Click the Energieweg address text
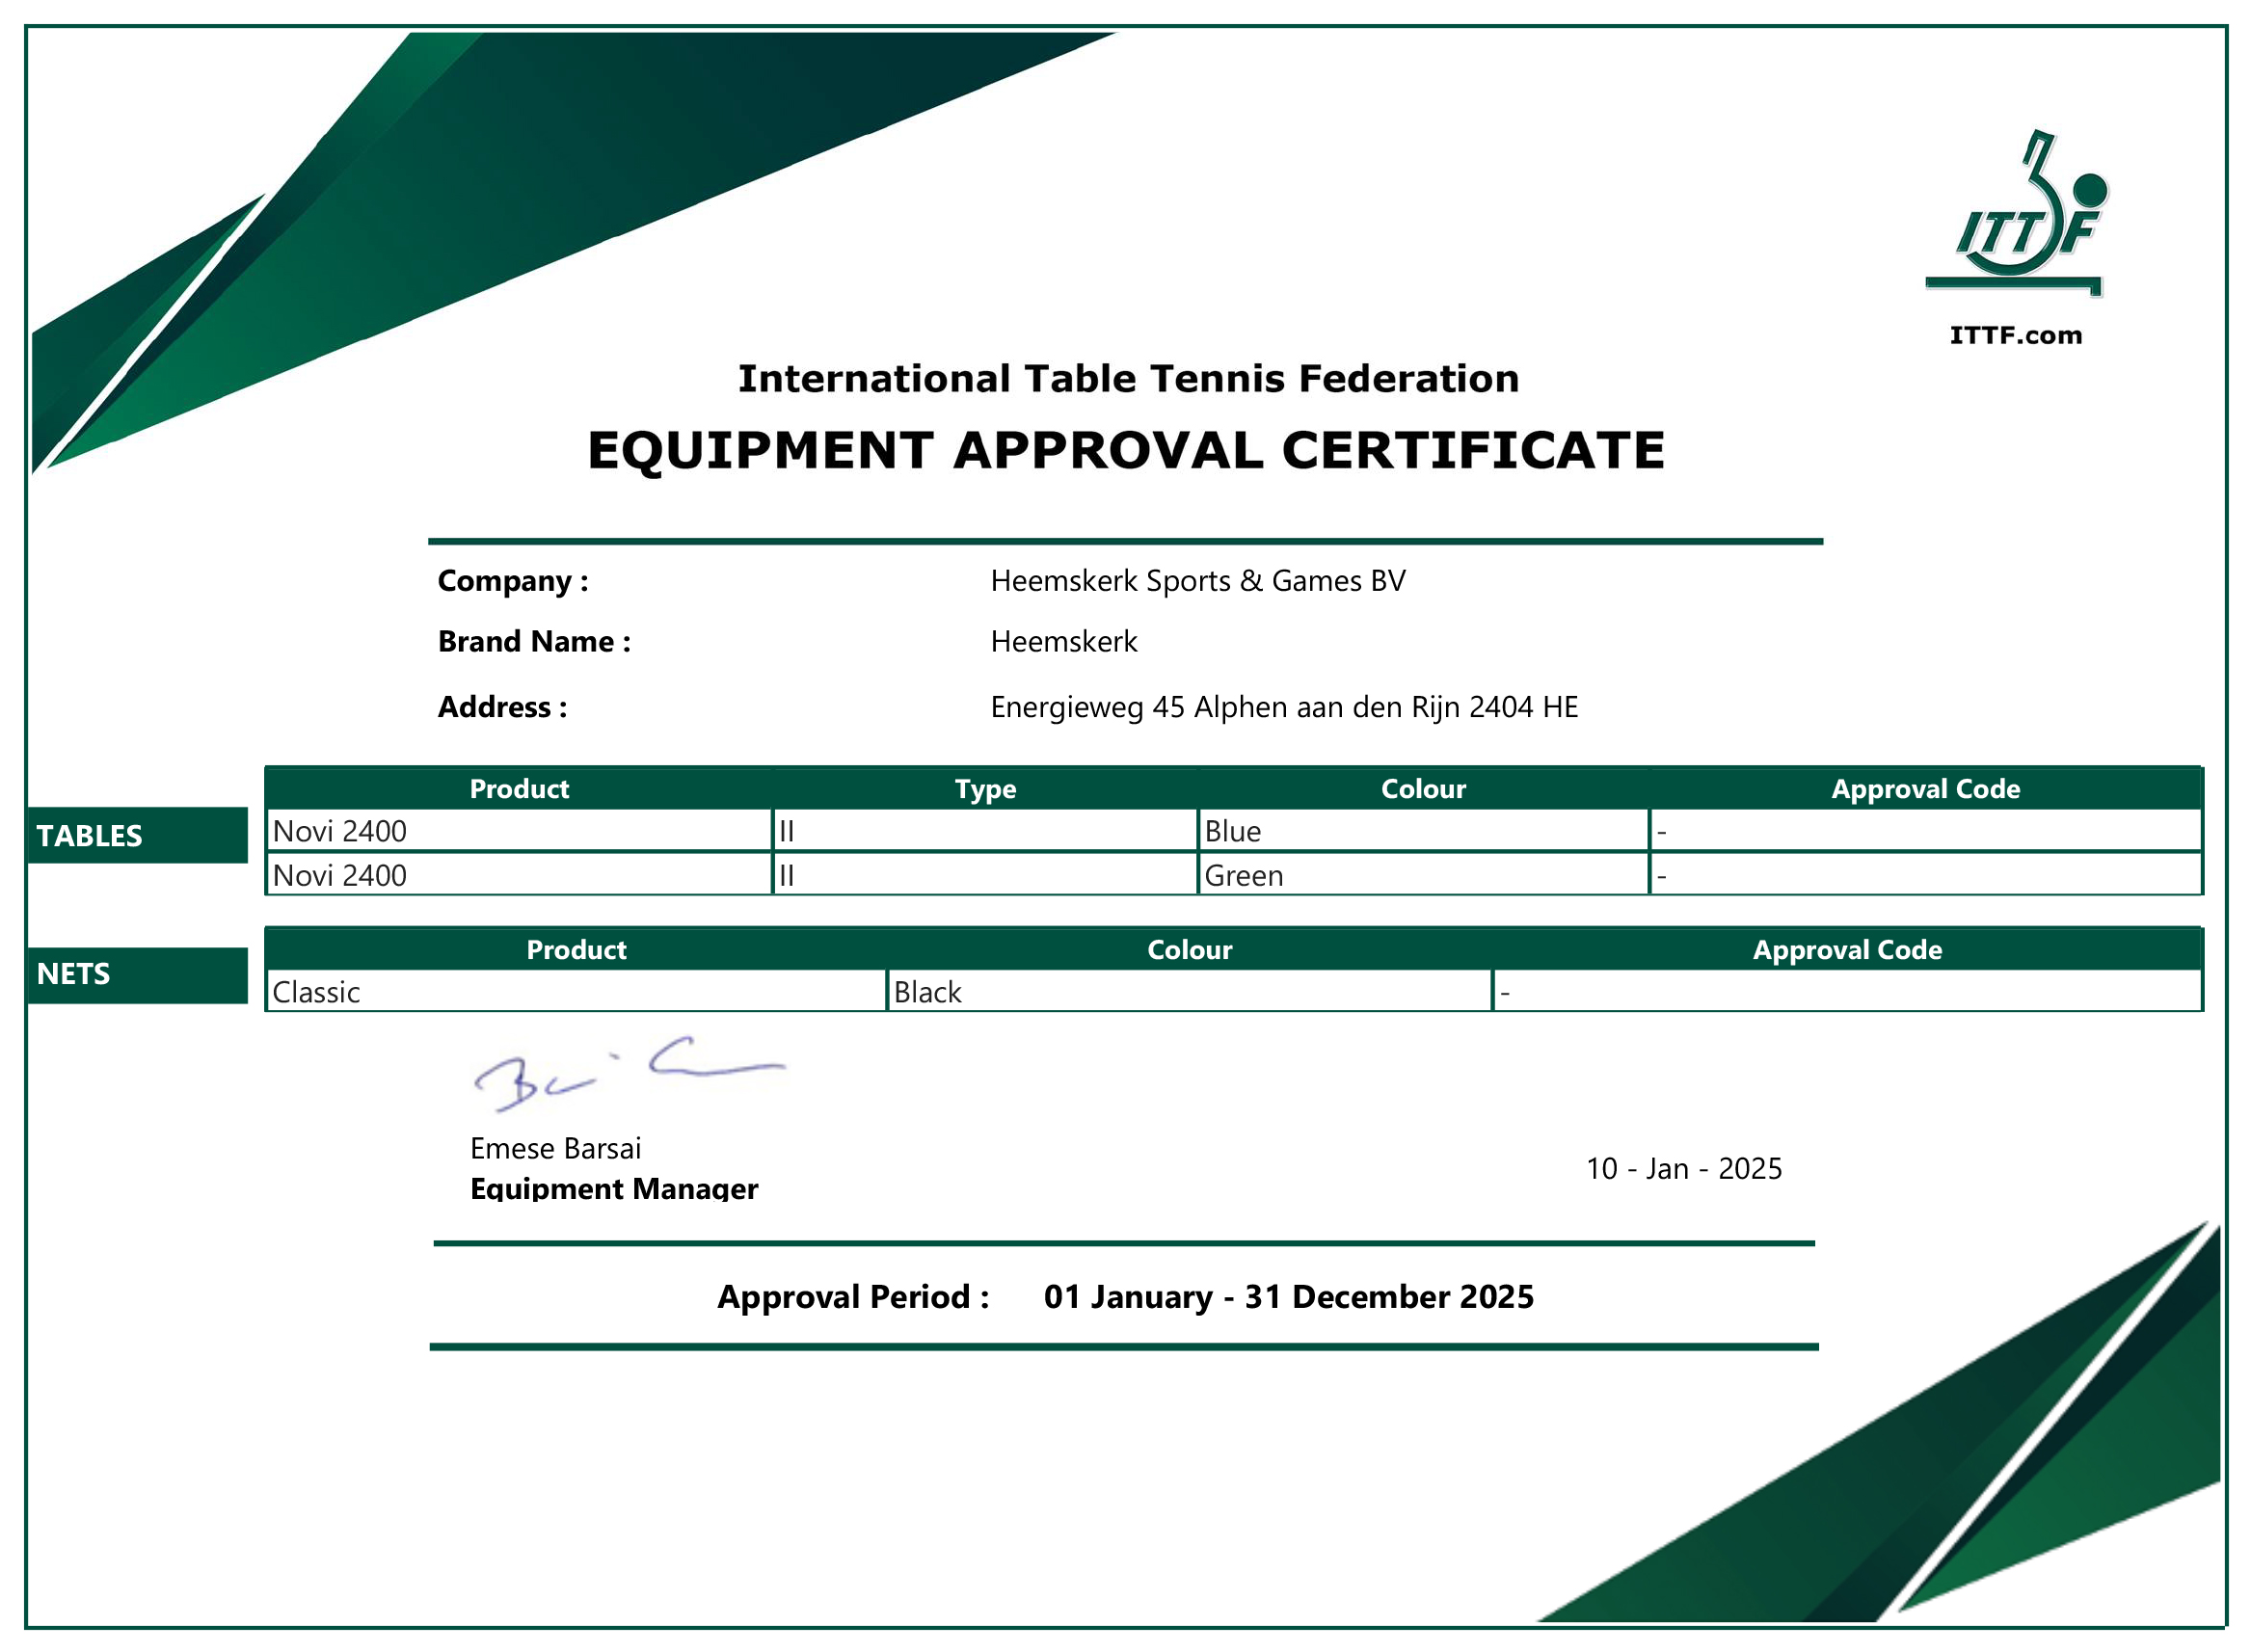Screen dimensions: 2251x1652 click(x=1283, y=707)
